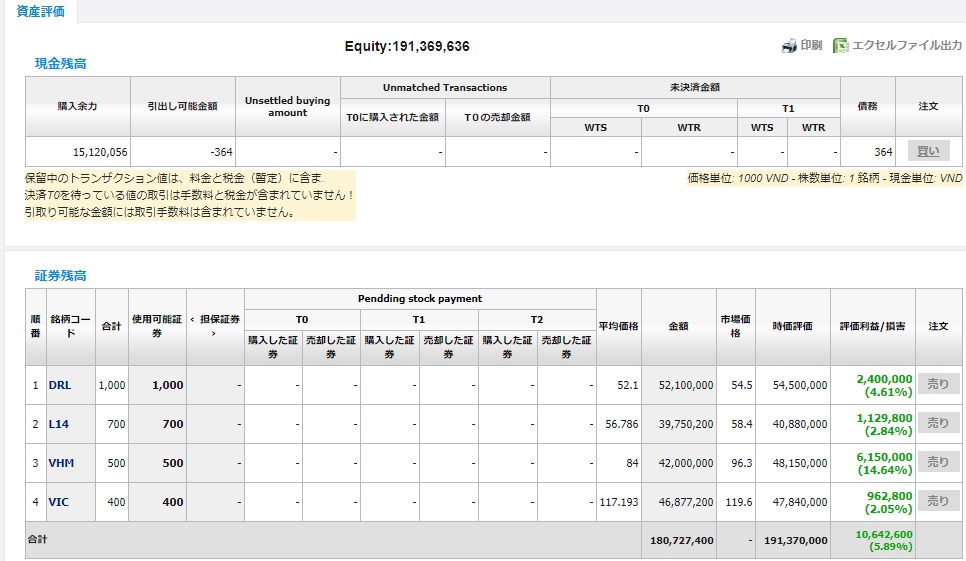This screenshot has width=966, height=561.
Task: Open the L14 stock code link
Action: 58,424
